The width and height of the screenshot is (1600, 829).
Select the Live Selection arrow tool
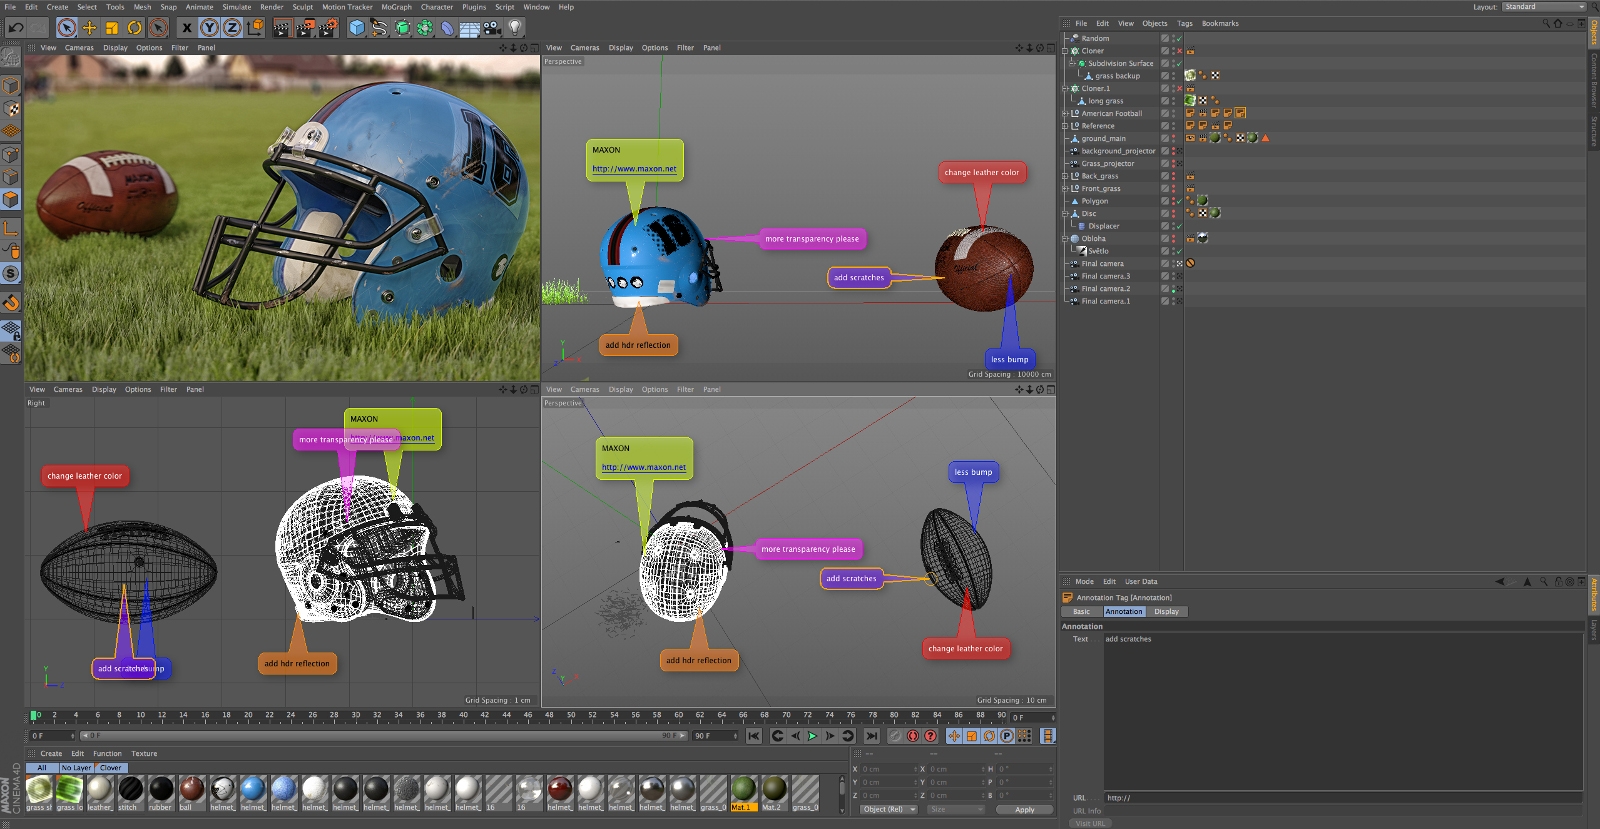[67, 28]
